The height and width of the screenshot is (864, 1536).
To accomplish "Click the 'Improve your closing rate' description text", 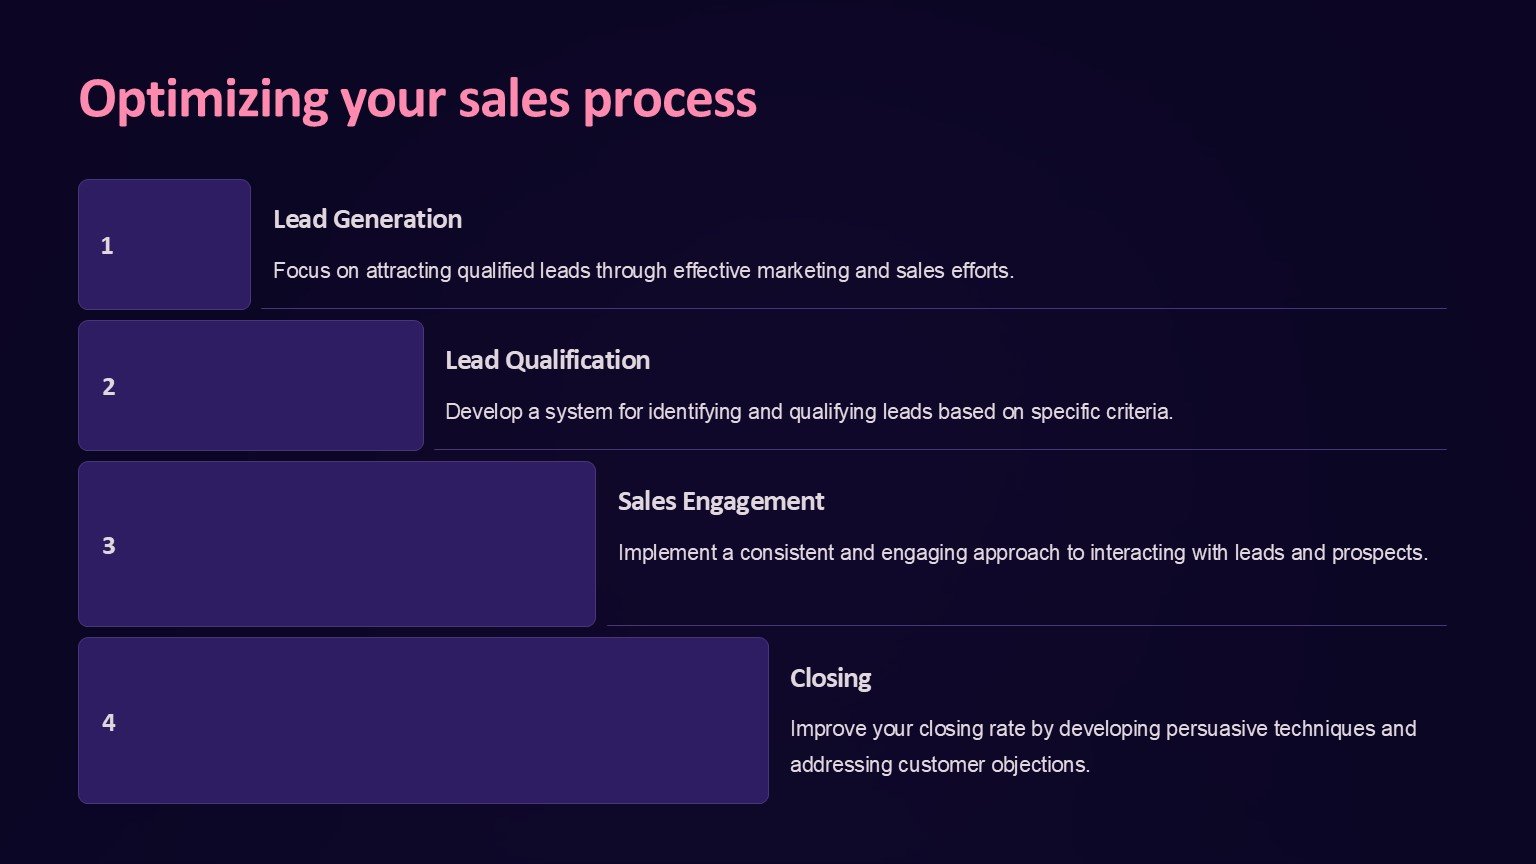I will coord(1102,746).
